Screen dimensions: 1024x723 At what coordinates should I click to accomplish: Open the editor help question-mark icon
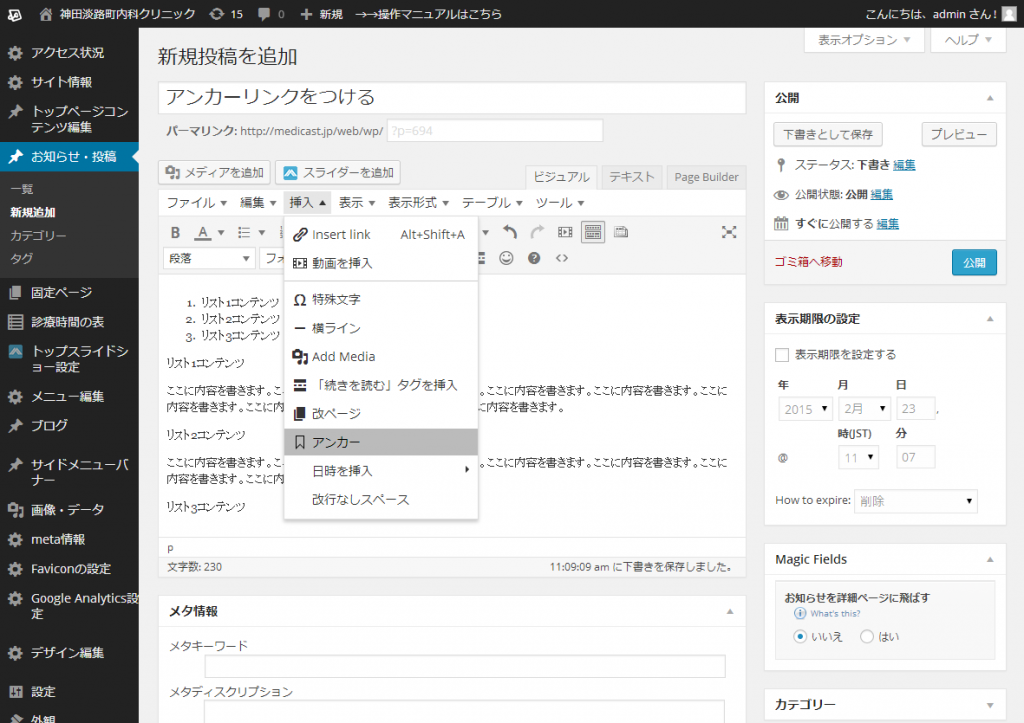click(534, 258)
